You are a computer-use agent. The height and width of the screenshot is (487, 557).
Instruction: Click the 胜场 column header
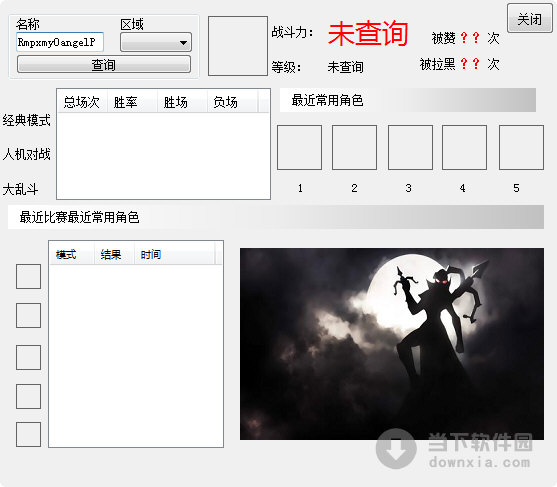pos(182,102)
